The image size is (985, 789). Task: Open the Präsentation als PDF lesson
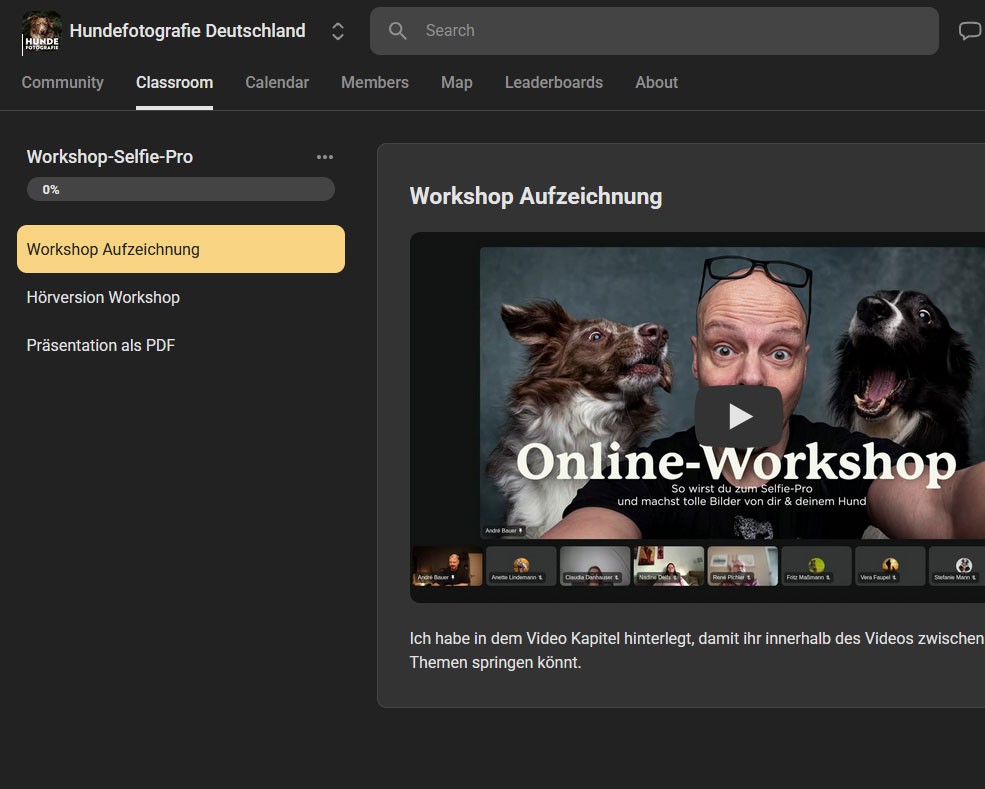pyautogui.click(x=101, y=345)
